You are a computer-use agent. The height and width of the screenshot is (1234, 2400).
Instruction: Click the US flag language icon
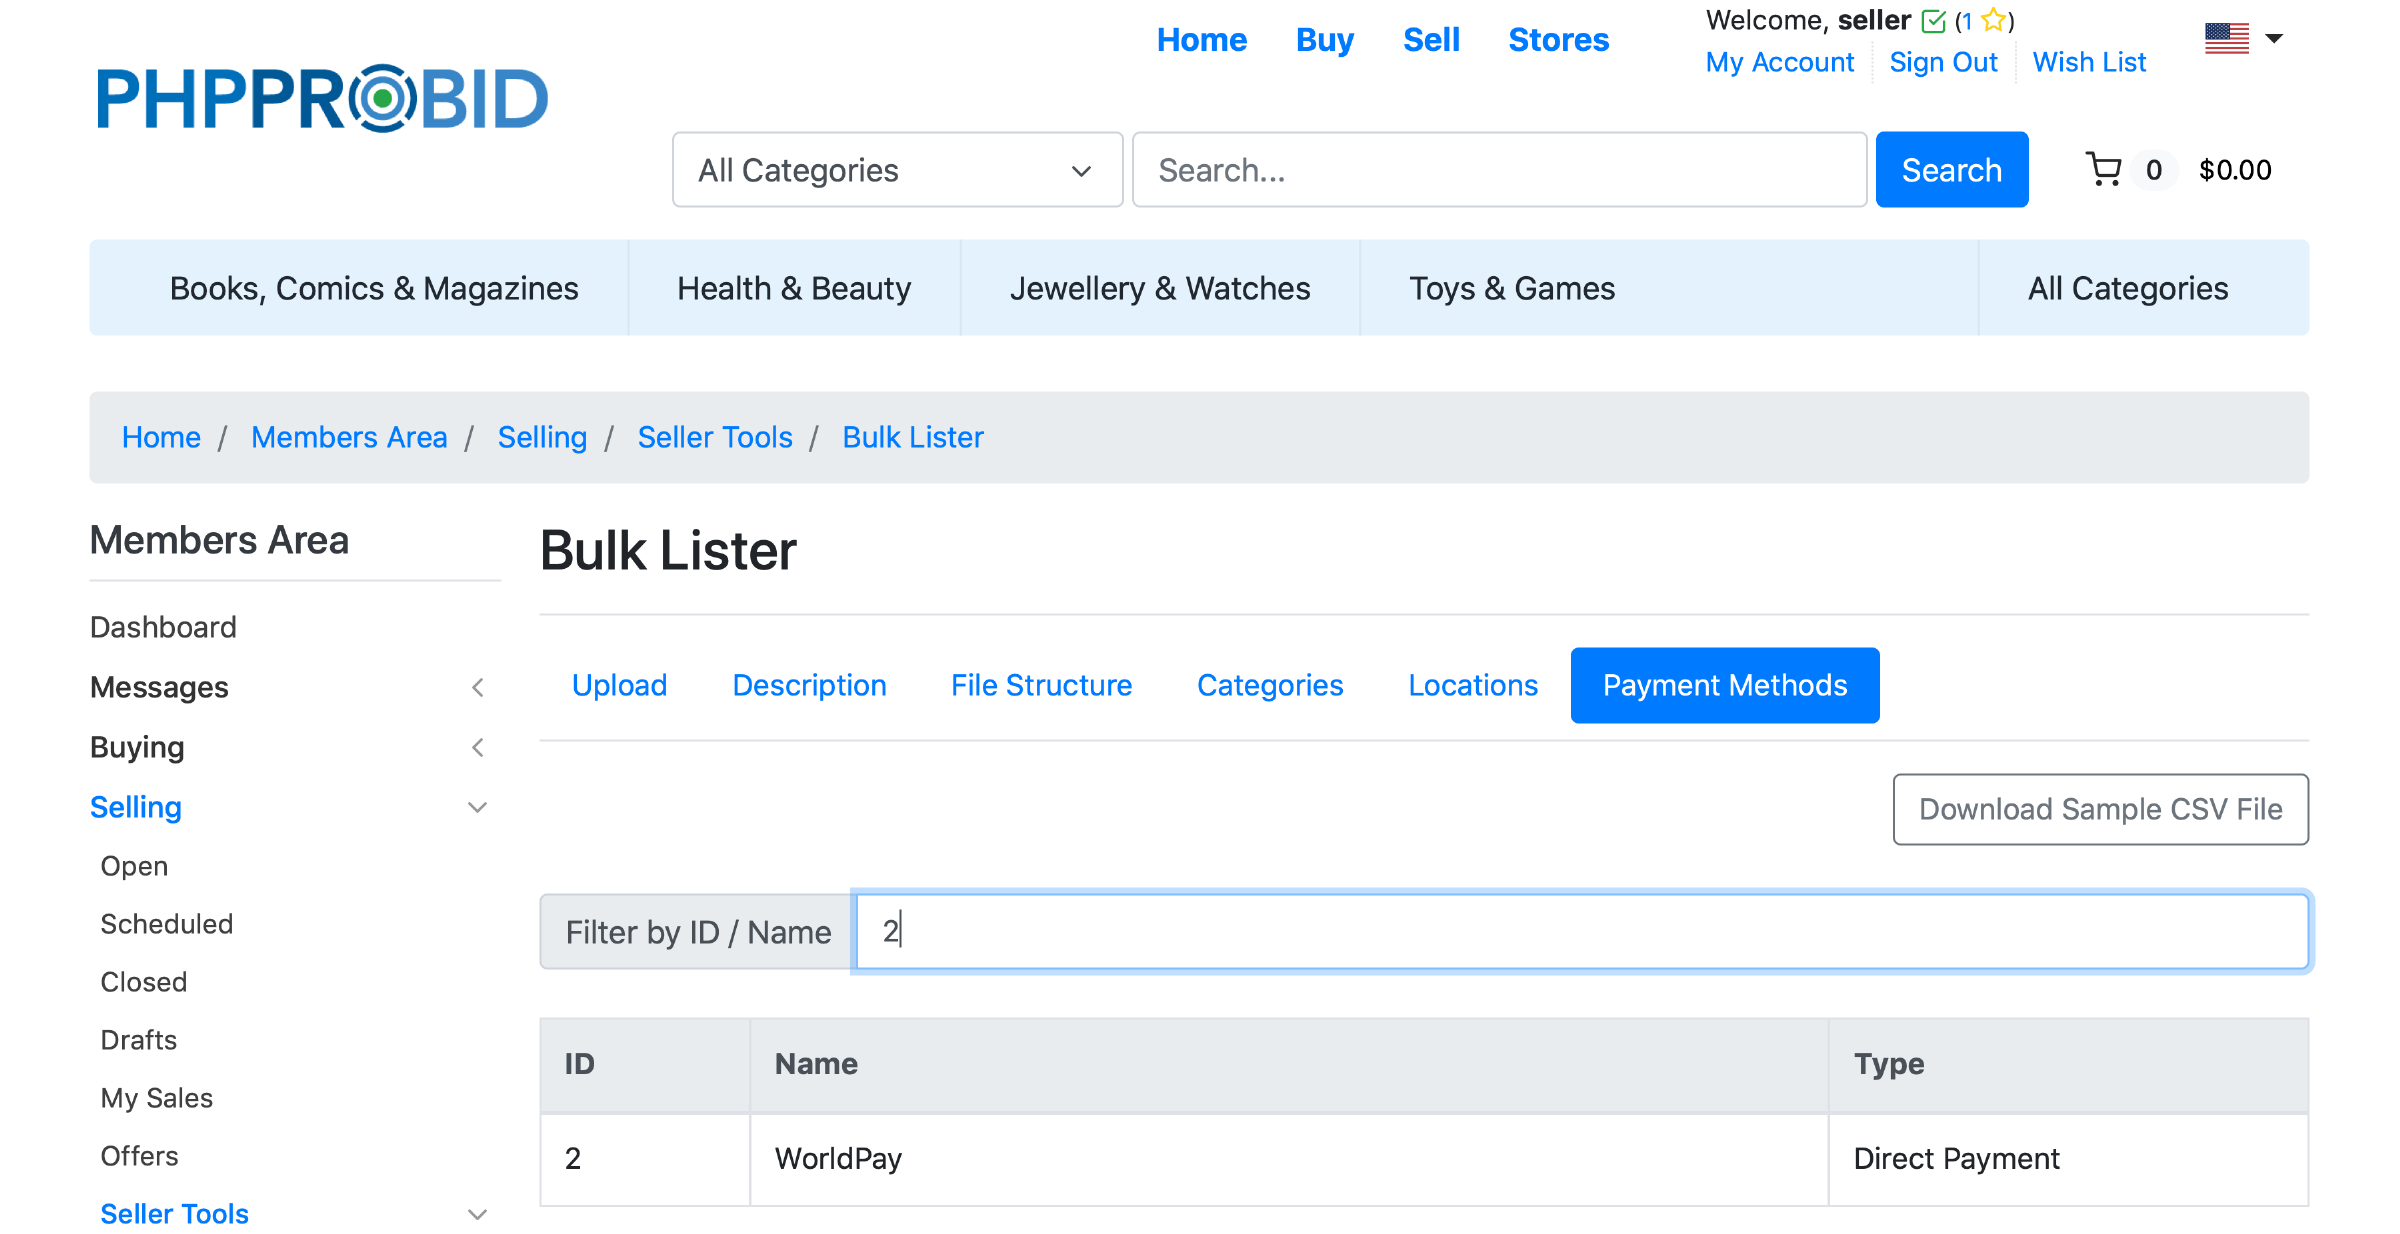coord(2226,38)
